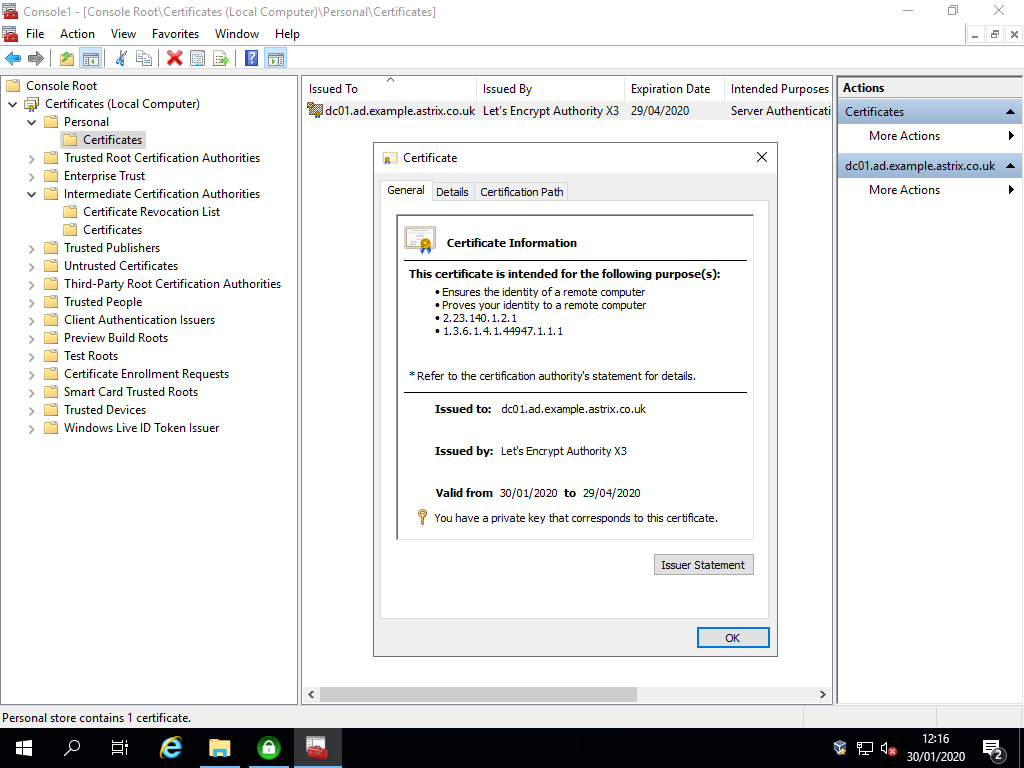Open the Properties dialog from the toolbar
The image size is (1024, 768).
coord(197,57)
